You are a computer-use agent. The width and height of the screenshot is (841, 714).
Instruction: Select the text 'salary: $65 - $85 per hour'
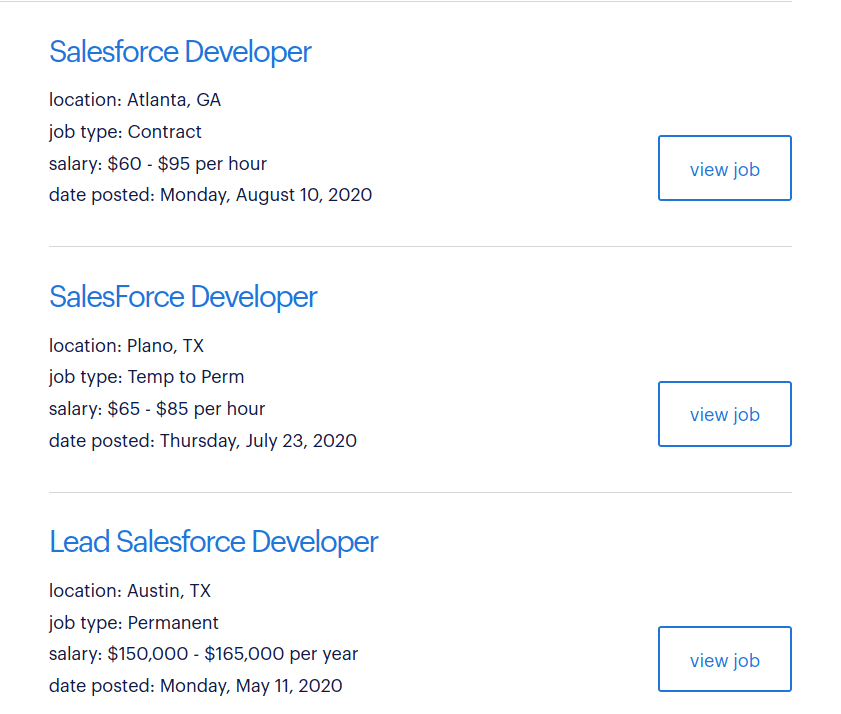(157, 409)
